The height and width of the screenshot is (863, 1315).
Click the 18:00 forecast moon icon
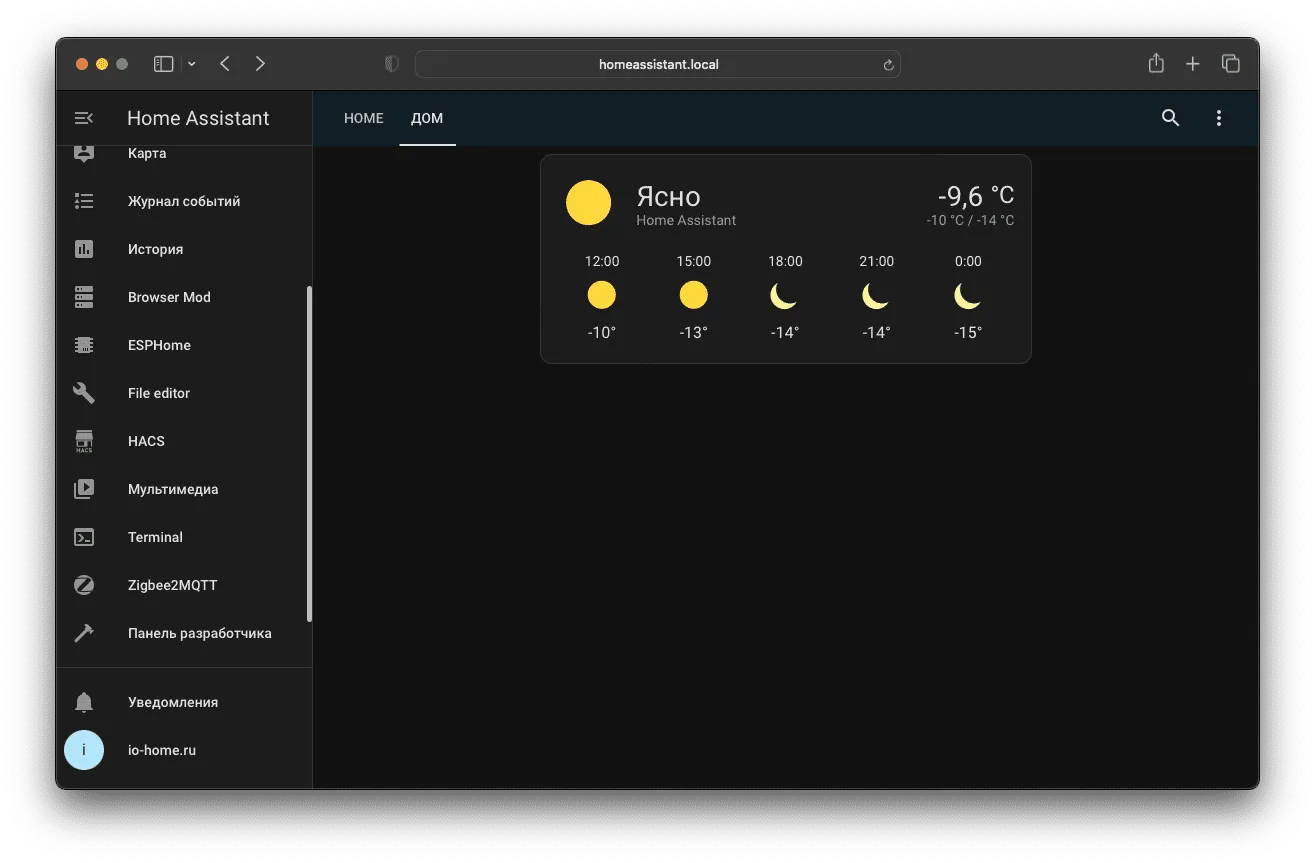[x=785, y=295]
